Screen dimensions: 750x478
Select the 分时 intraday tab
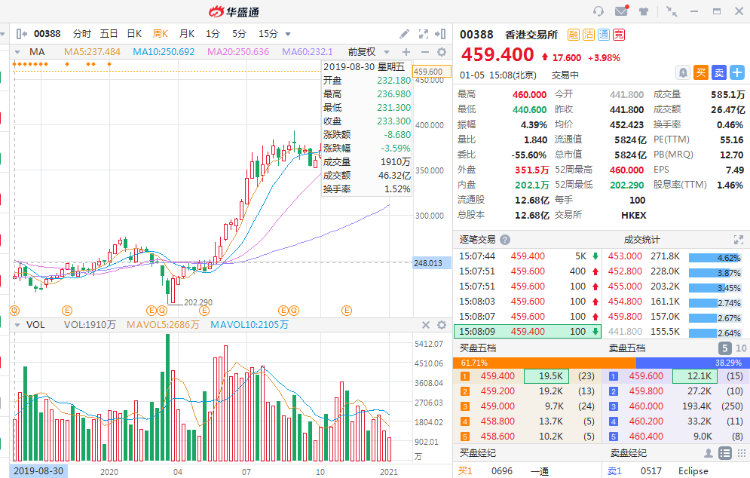pos(82,33)
